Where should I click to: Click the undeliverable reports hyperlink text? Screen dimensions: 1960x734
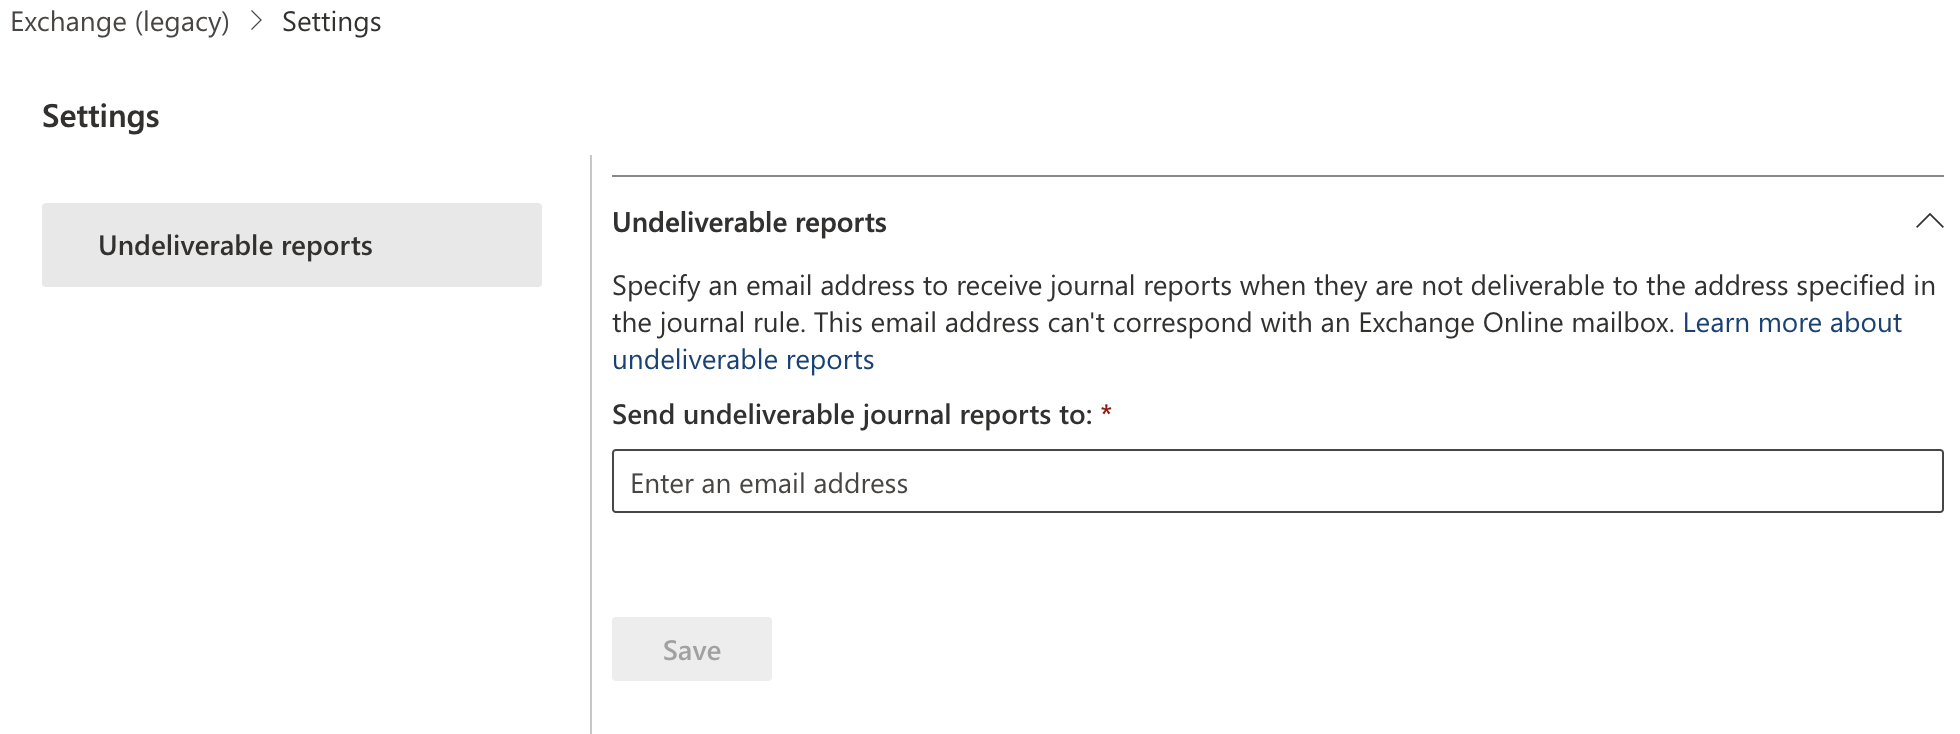pos(742,359)
